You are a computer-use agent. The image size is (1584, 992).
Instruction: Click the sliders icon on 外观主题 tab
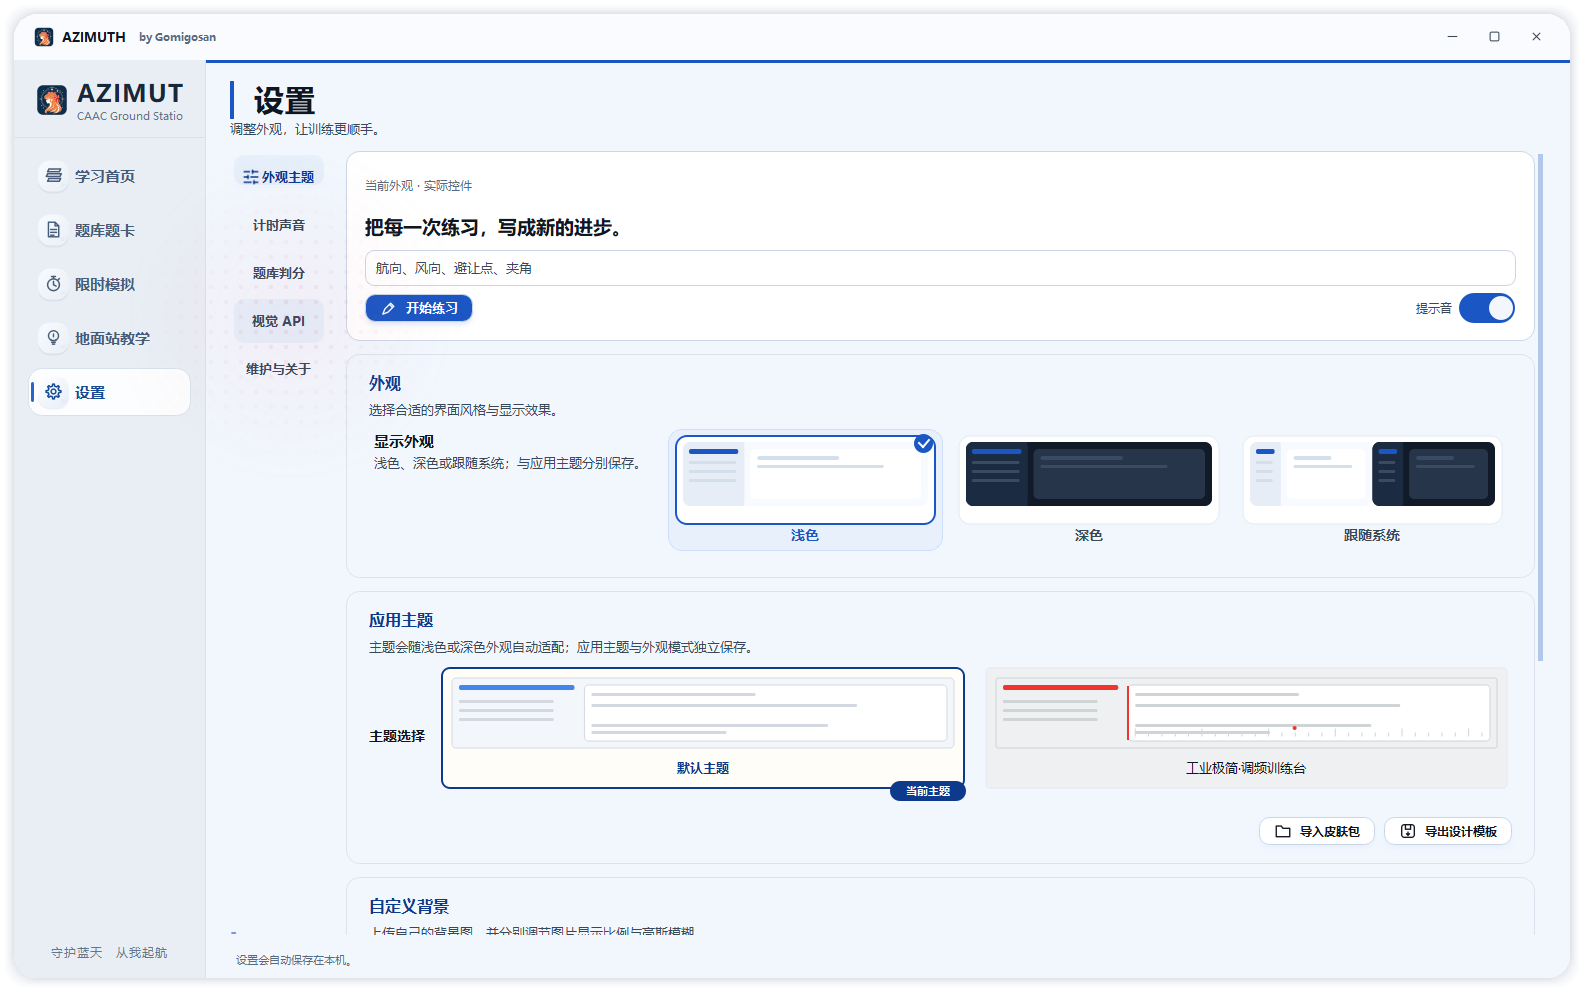[251, 177]
